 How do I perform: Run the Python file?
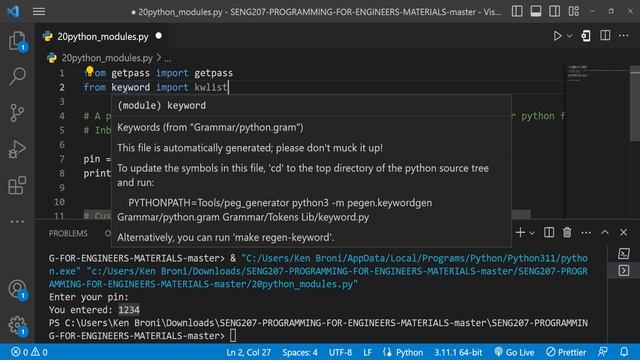557,36
